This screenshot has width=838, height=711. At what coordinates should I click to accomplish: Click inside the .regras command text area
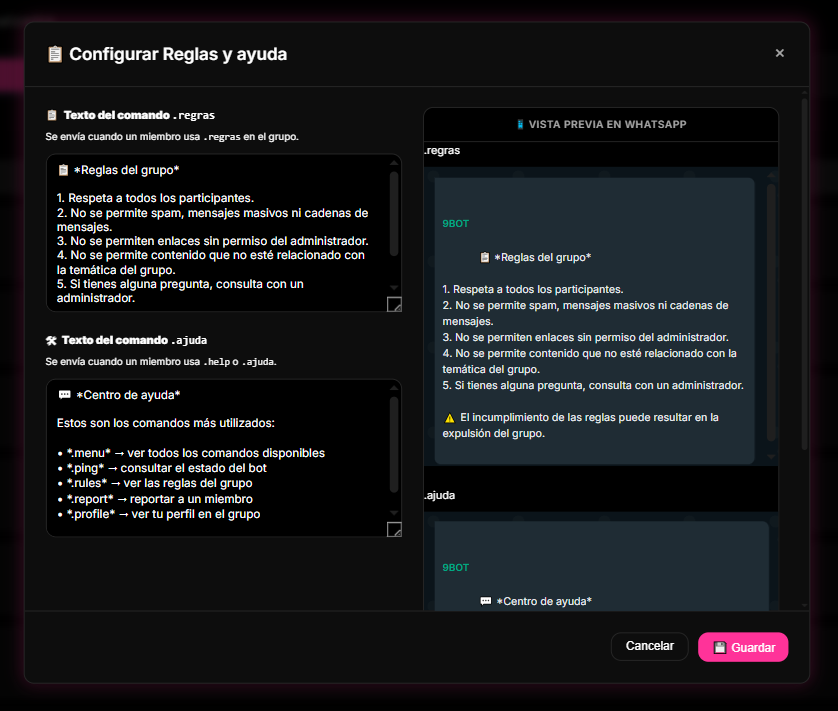(x=223, y=233)
